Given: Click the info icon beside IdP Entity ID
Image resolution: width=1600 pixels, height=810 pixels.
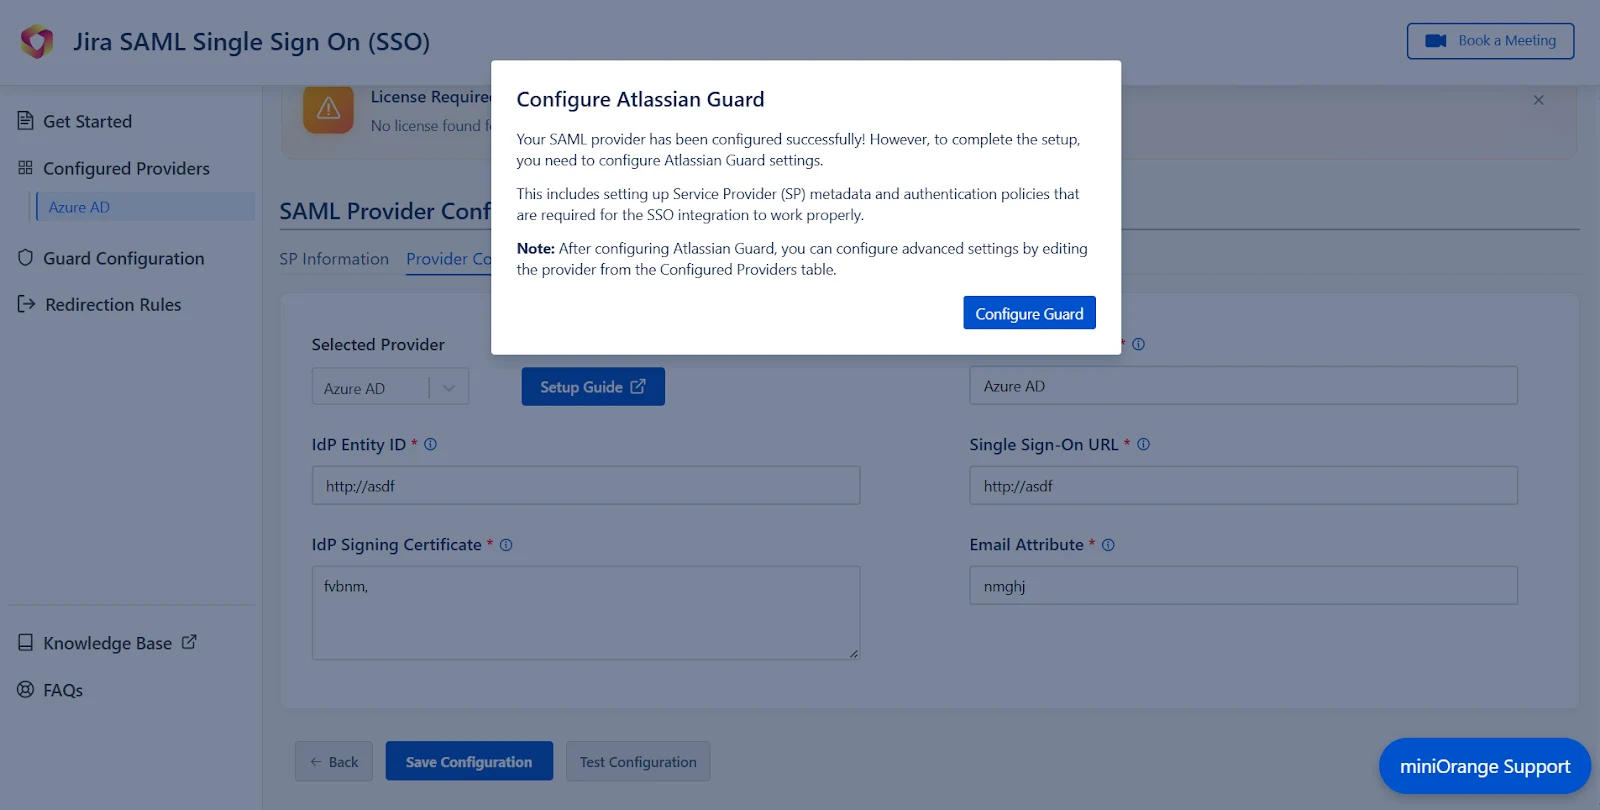Looking at the screenshot, I should (x=430, y=444).
